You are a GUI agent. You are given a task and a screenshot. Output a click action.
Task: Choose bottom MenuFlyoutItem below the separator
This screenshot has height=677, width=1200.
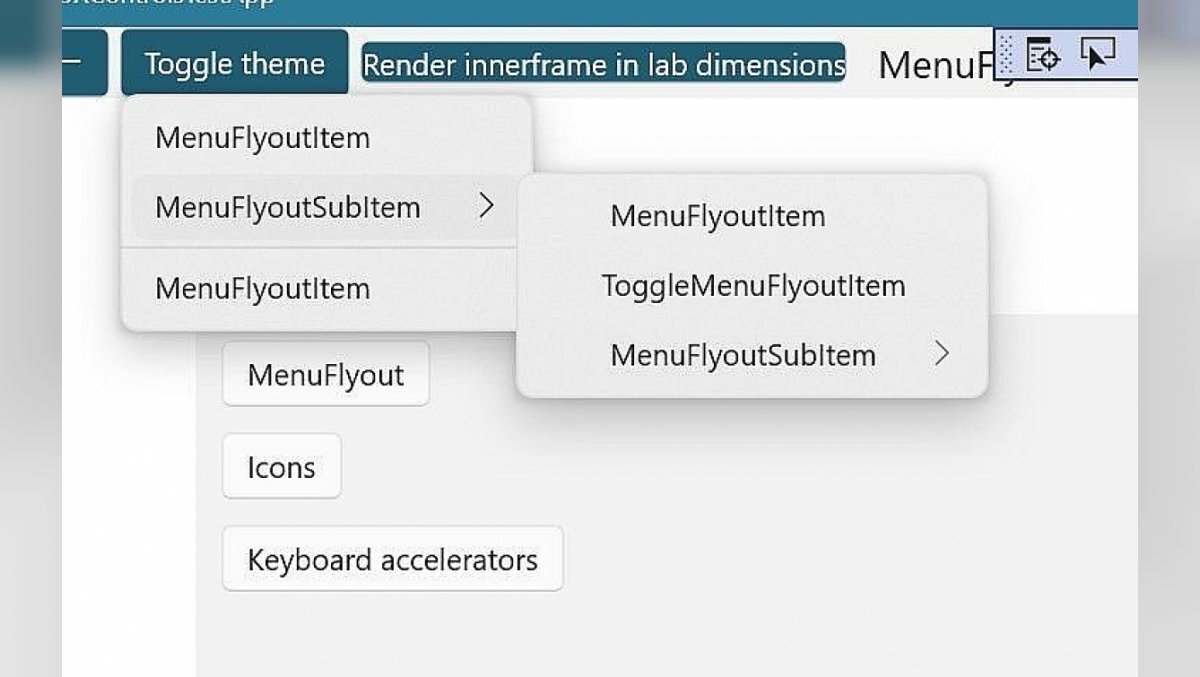(x=327, y=289)
